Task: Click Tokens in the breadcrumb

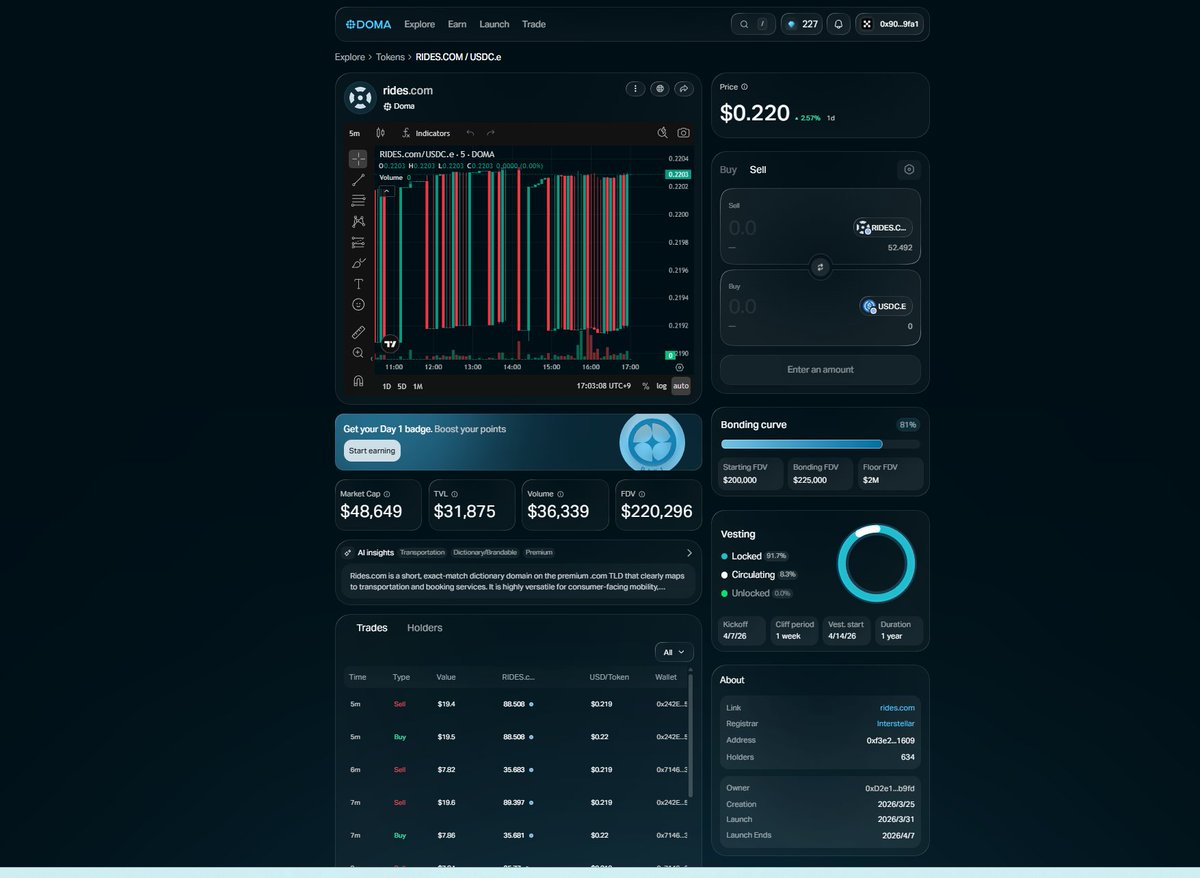Action: click(390, 57)
